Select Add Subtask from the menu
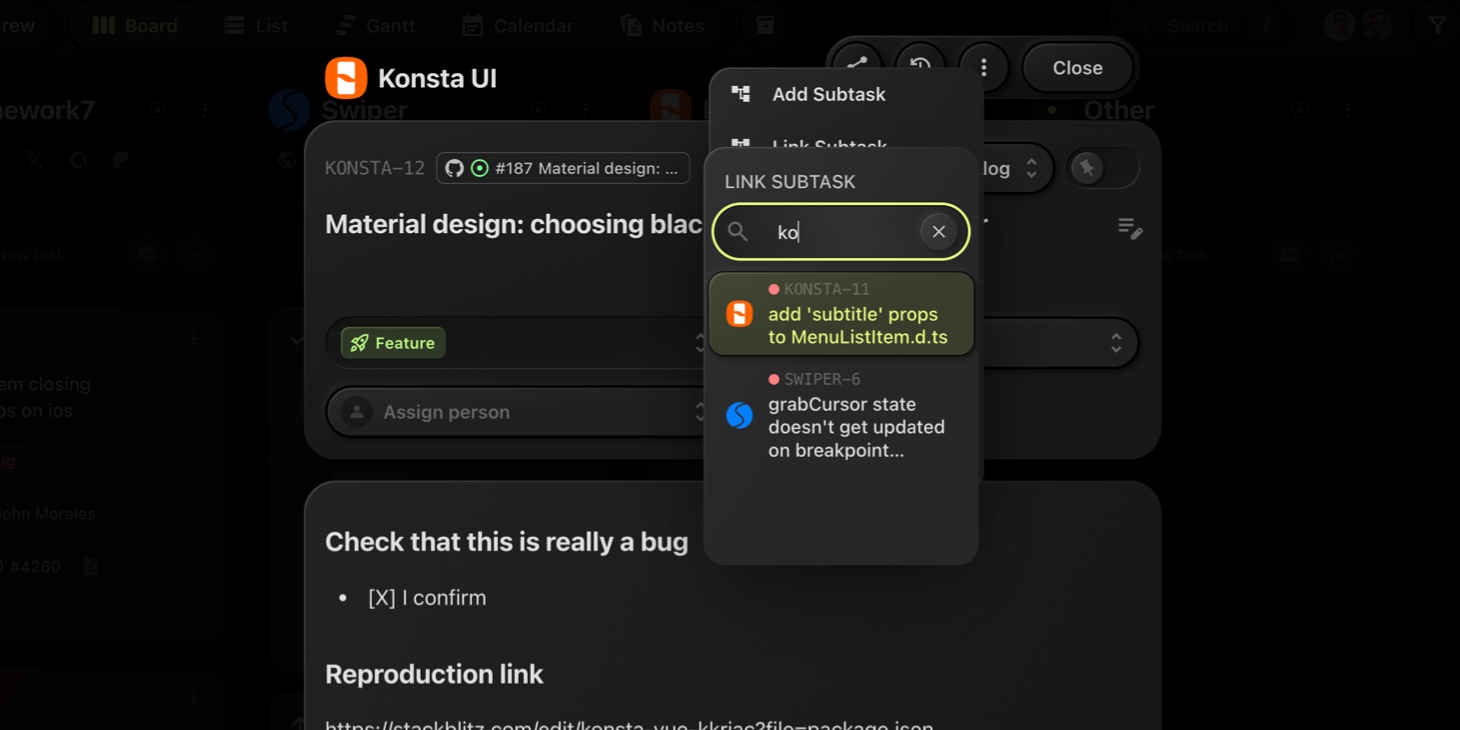The width and height of the screenshot is (1460, 730). coord(828,94)
